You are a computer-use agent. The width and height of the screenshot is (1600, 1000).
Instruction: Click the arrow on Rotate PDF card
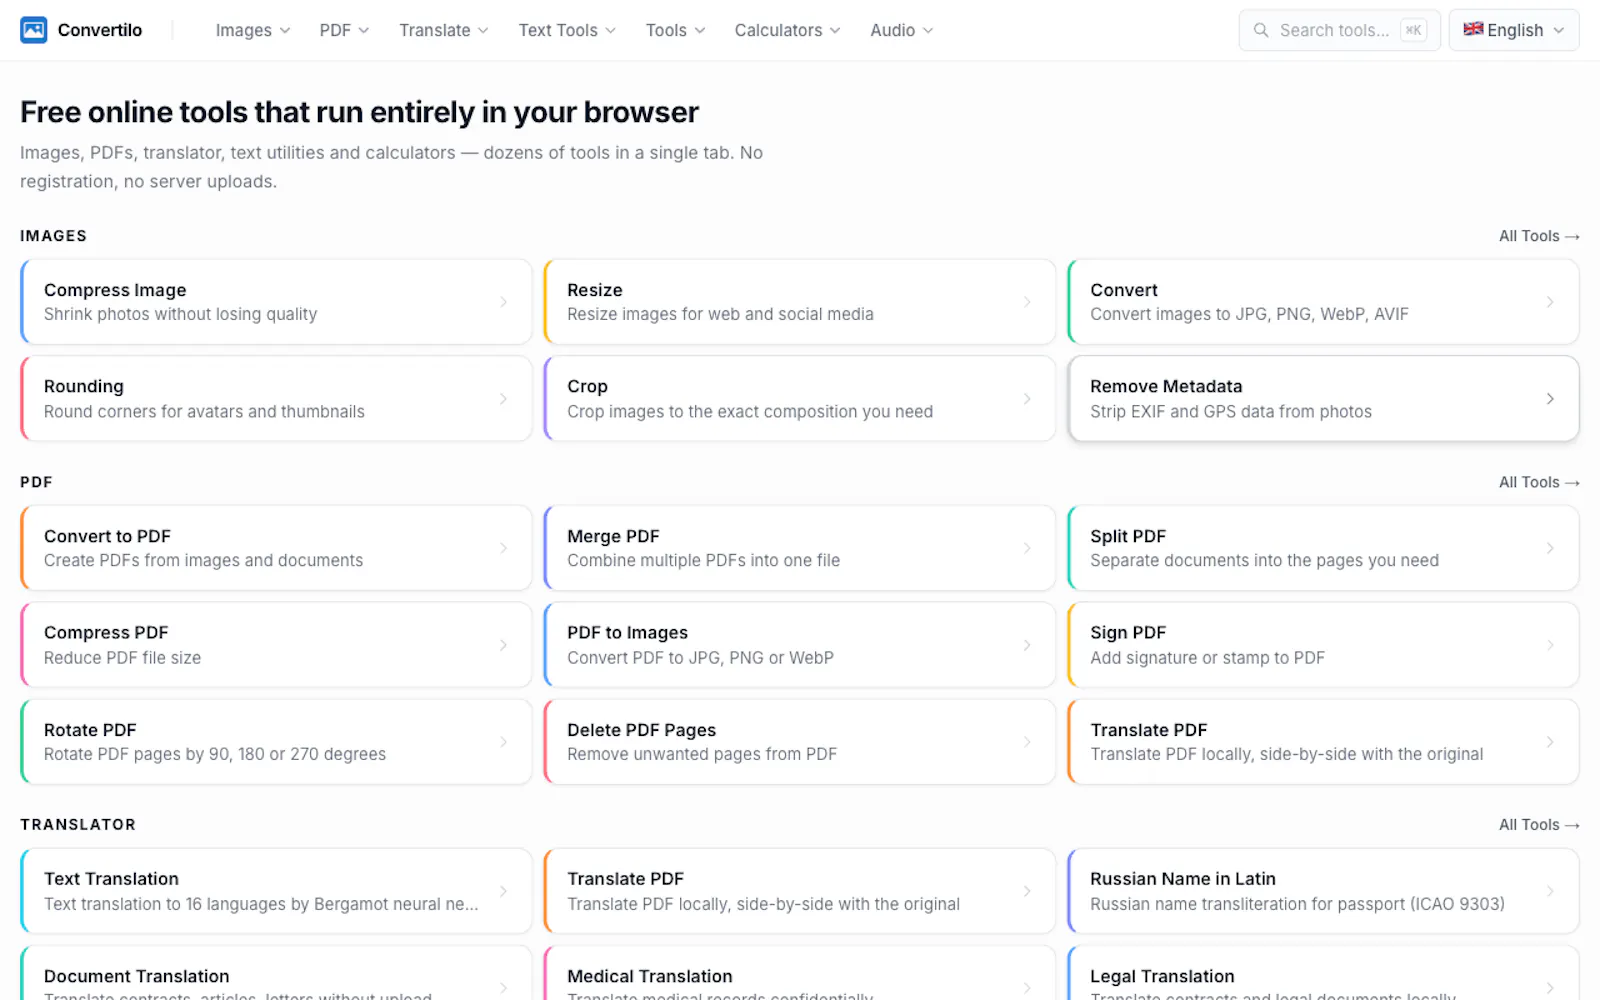503,742
